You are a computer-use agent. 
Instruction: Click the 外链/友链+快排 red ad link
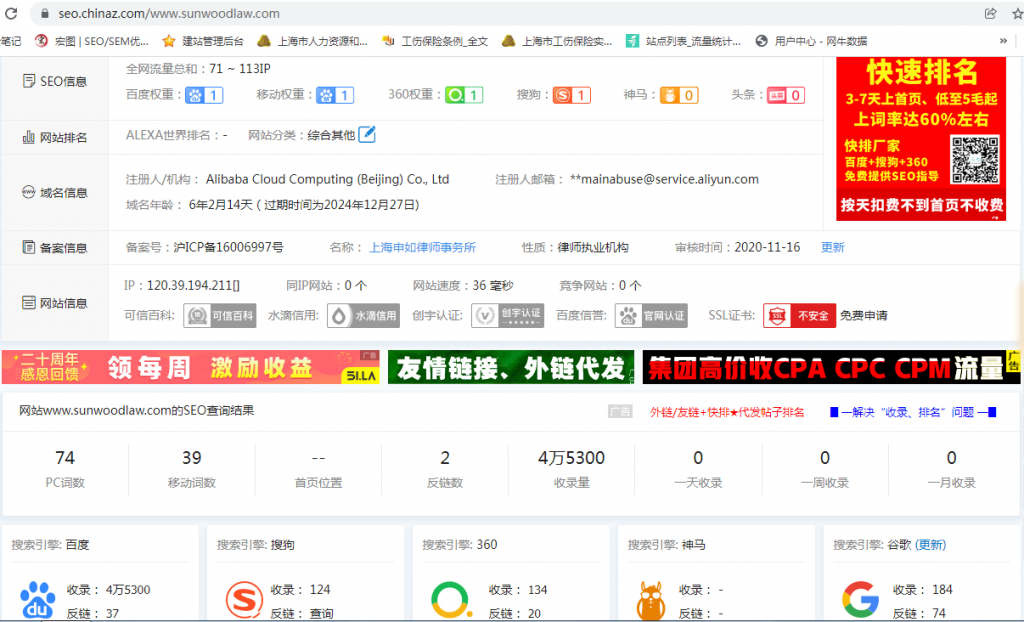click(727, 412)
